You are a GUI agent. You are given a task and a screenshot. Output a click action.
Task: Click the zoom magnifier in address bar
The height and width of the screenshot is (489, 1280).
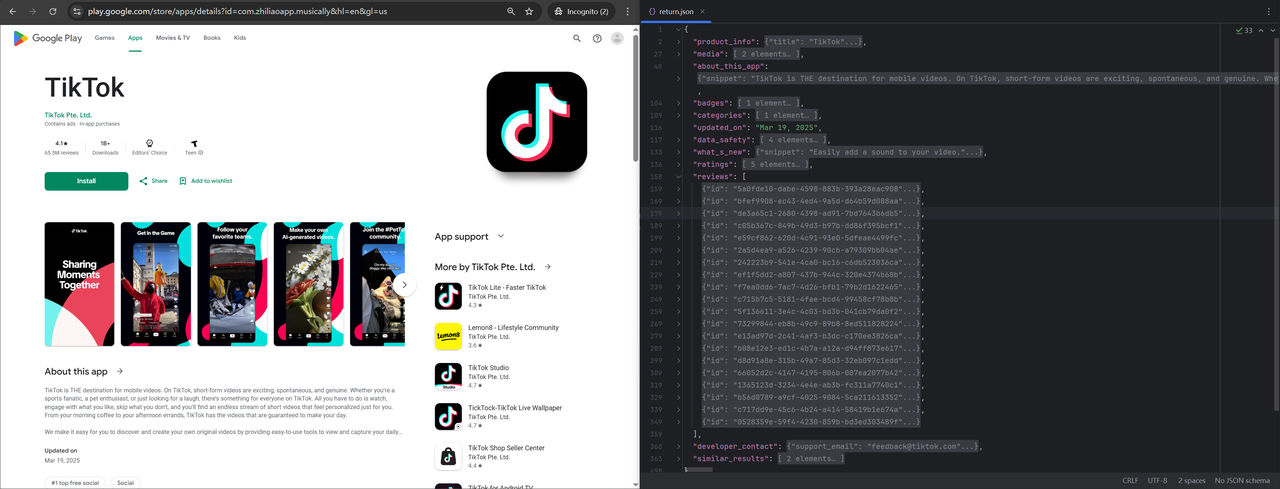(x=511, y=11)
